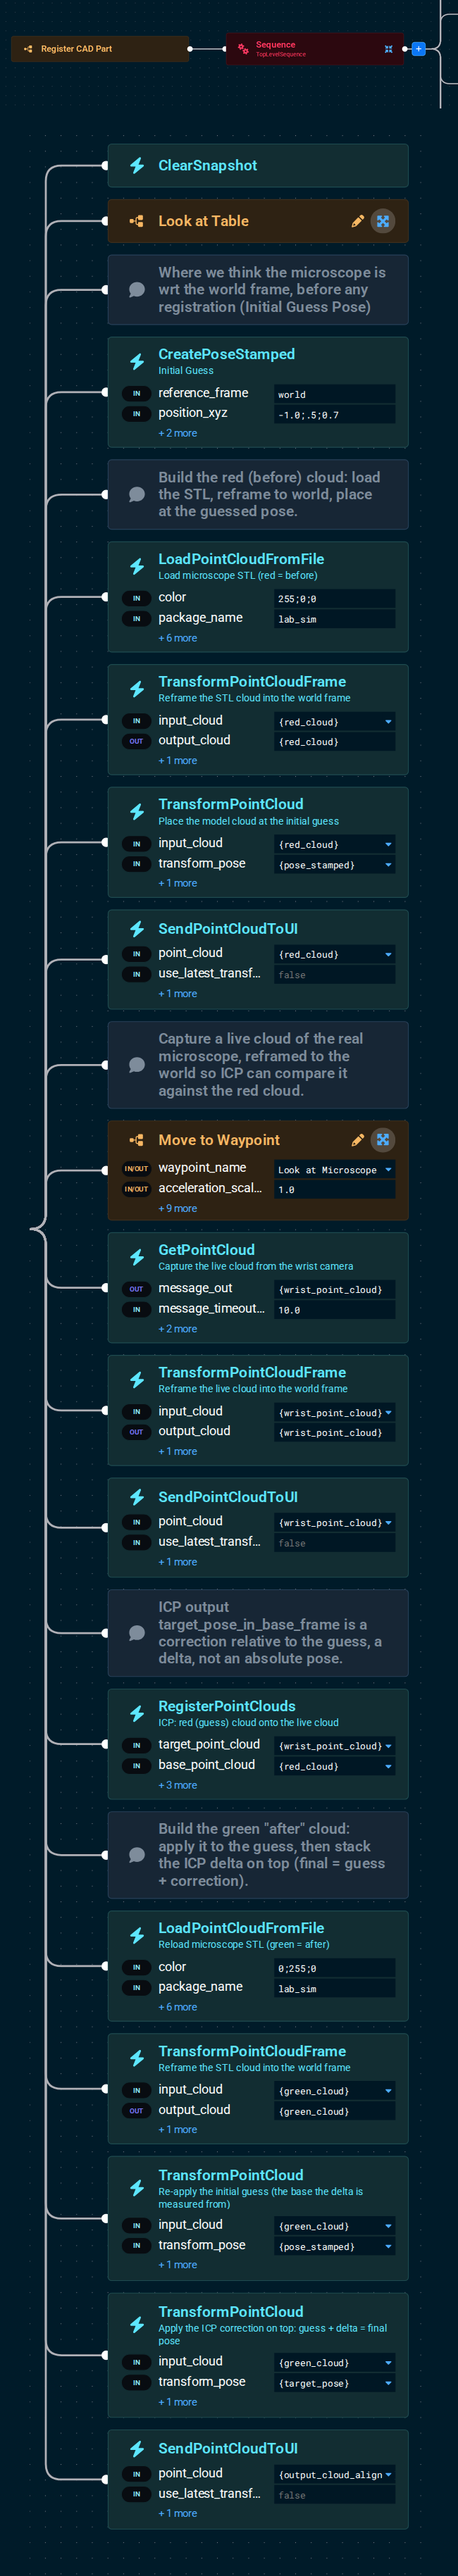Expand '+ 9 more' under Move to Waypoint

[x=177, y=1208]
